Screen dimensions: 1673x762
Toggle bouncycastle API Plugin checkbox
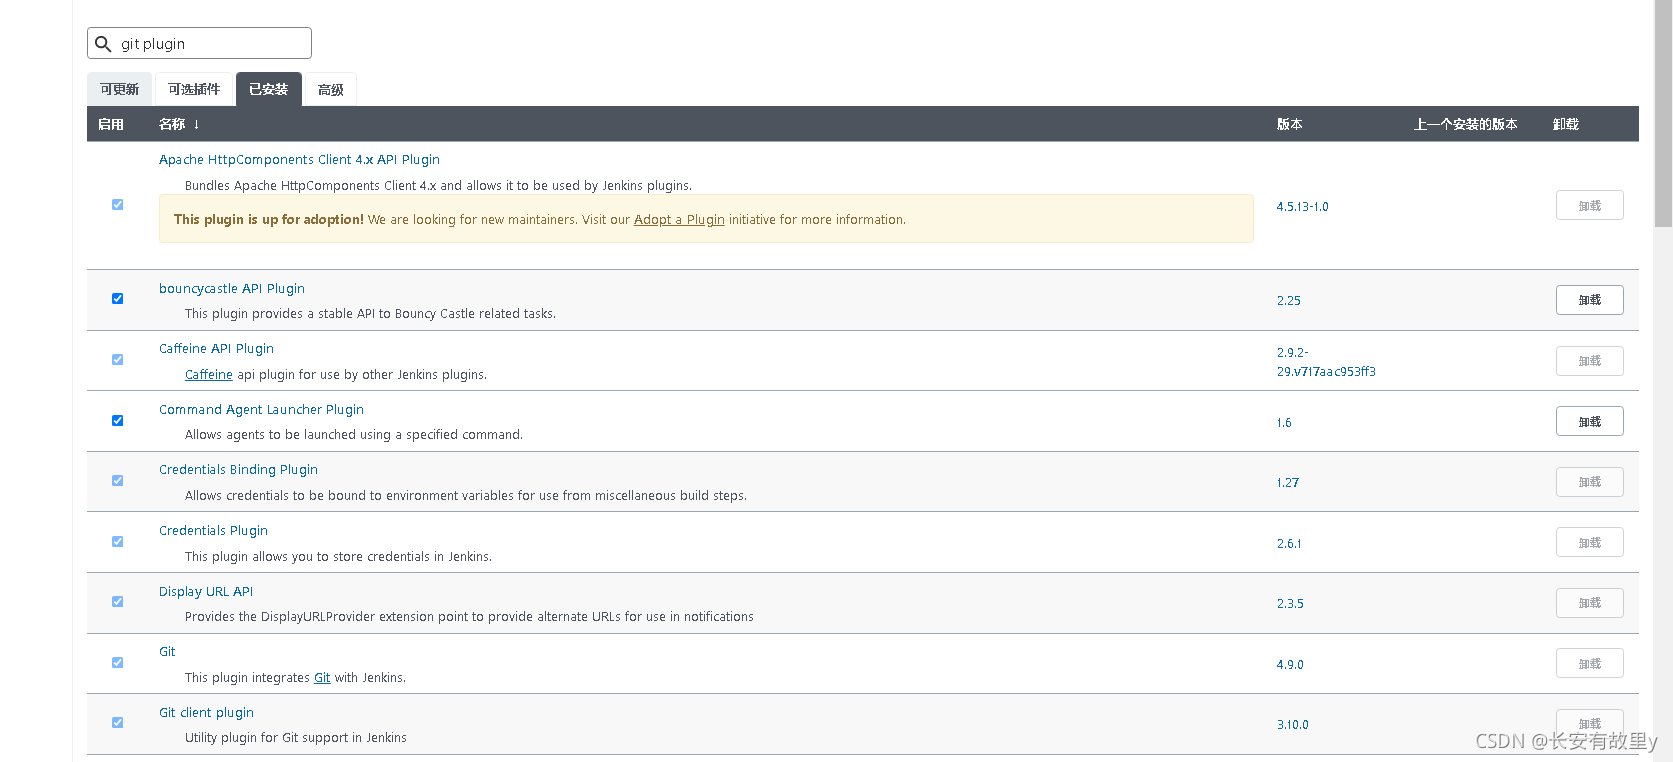coord(117,299)
